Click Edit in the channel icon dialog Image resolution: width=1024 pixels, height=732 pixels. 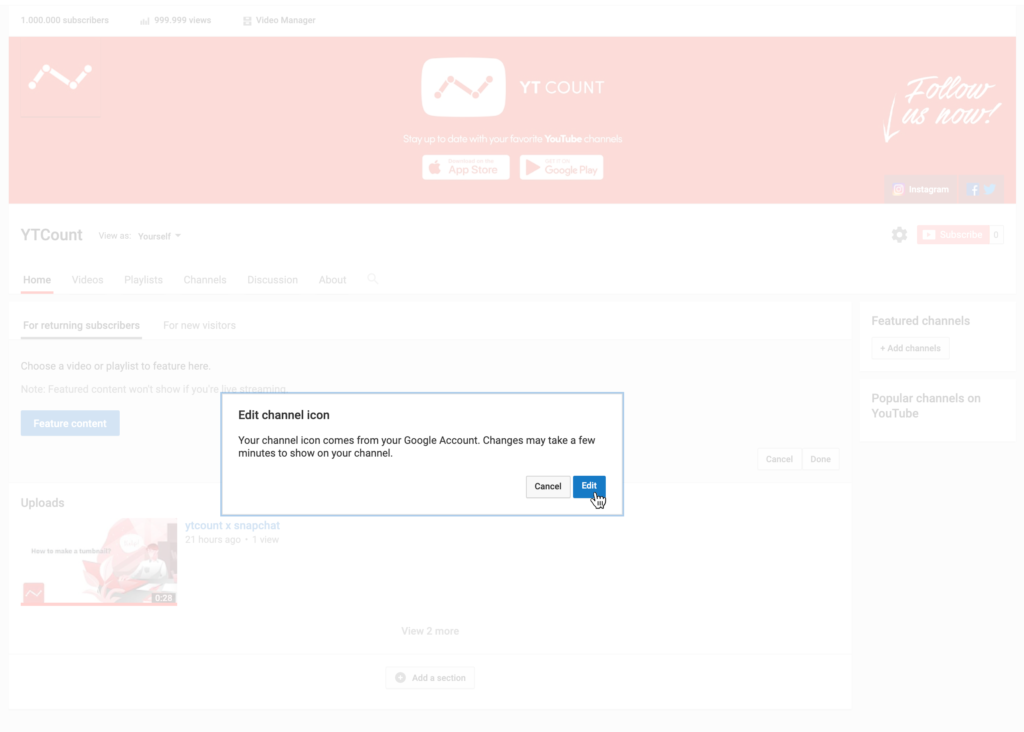pyautogui.click(x=588, y=486)
